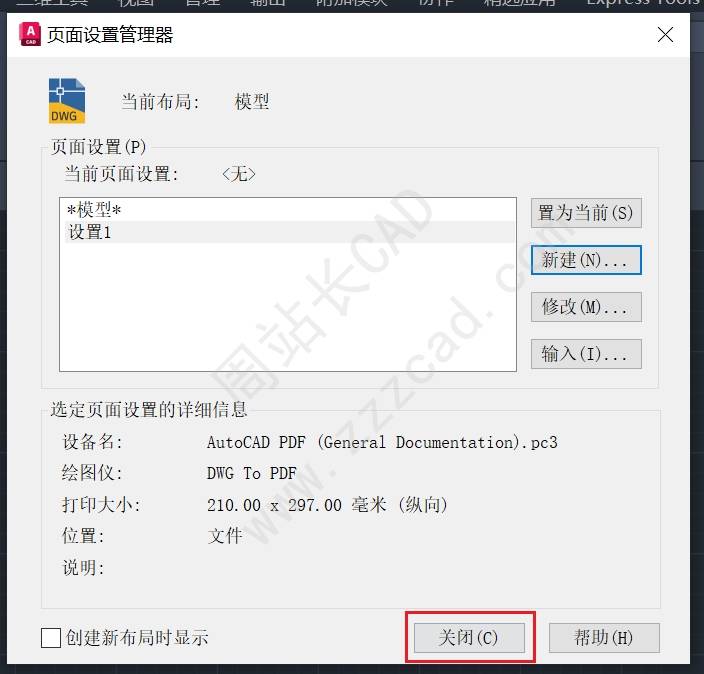The width and height of the screenshot is (704, 674).
Task: Click the 输入(I)... button
Action: point(586,354)
